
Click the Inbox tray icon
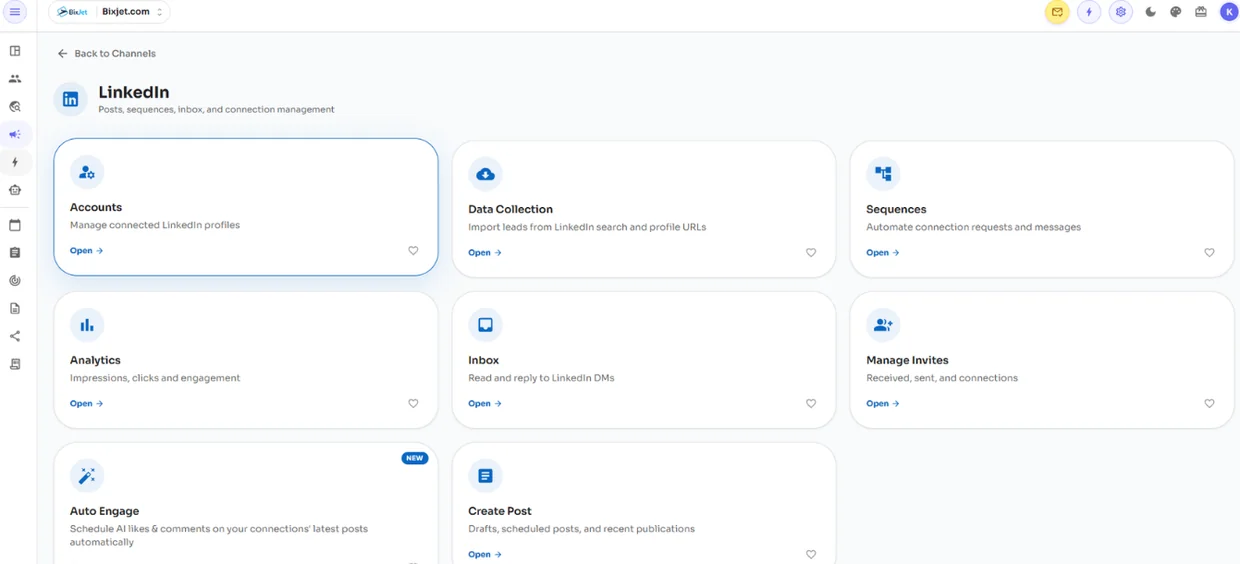coord(485,325)
